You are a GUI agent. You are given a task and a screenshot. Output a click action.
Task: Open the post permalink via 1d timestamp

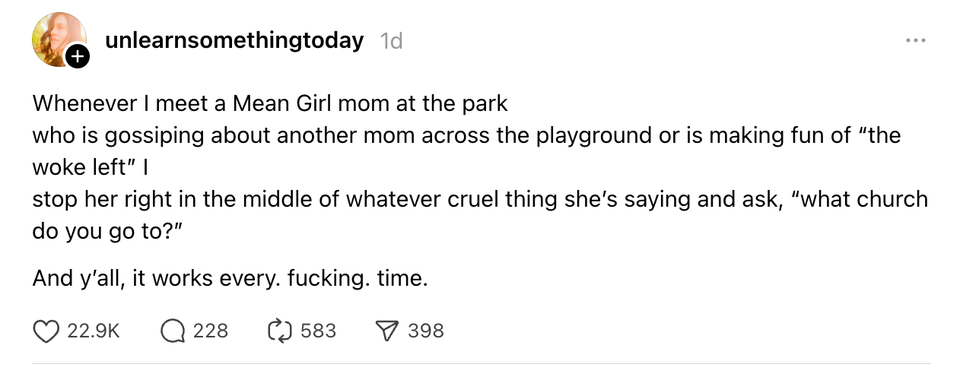(391, 41)
